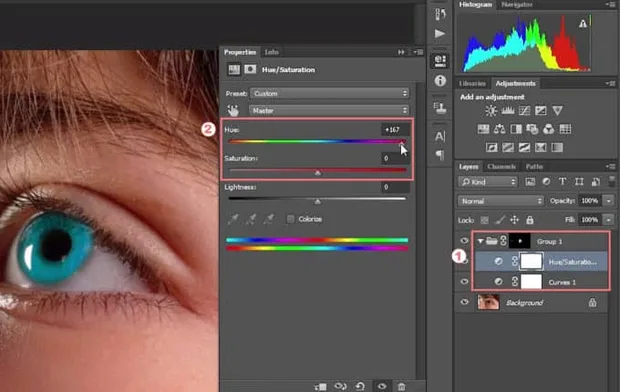The image size is (620, 392).
Task: Add a Color Balance adjustment
Action: click(499, 129)
